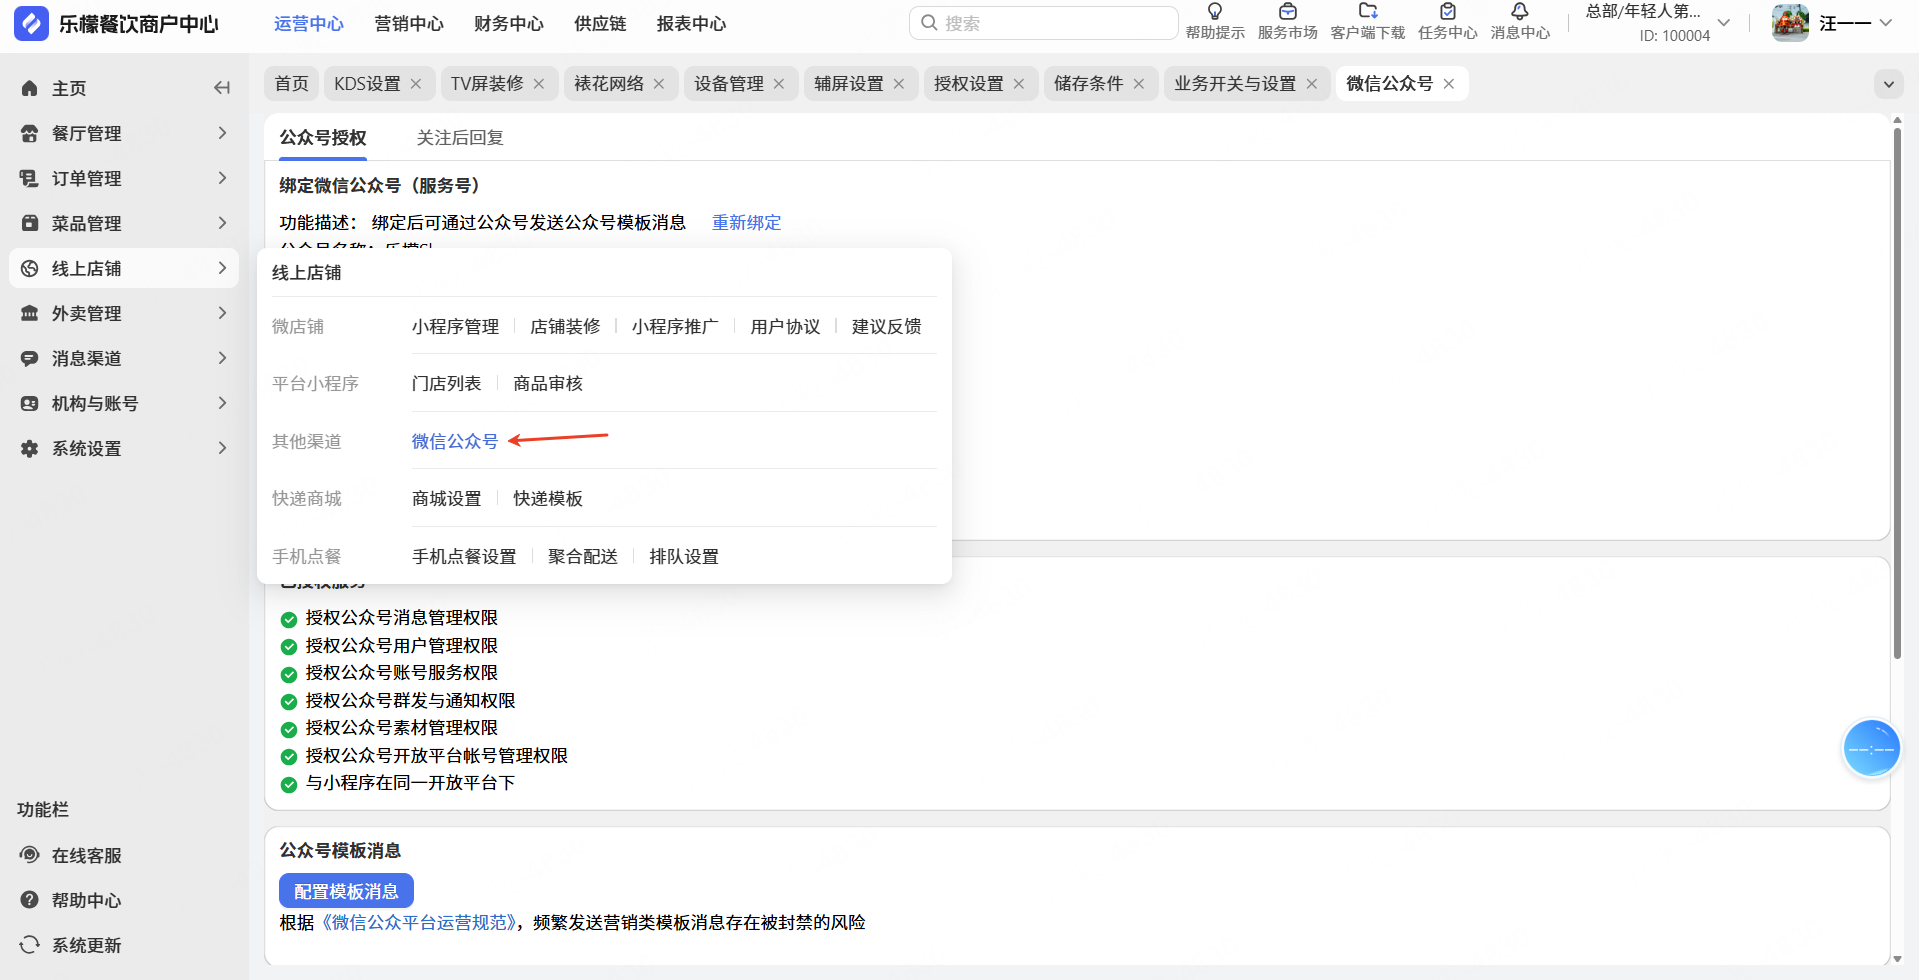Switch to the 关注后回复 tab

[460, 138]
